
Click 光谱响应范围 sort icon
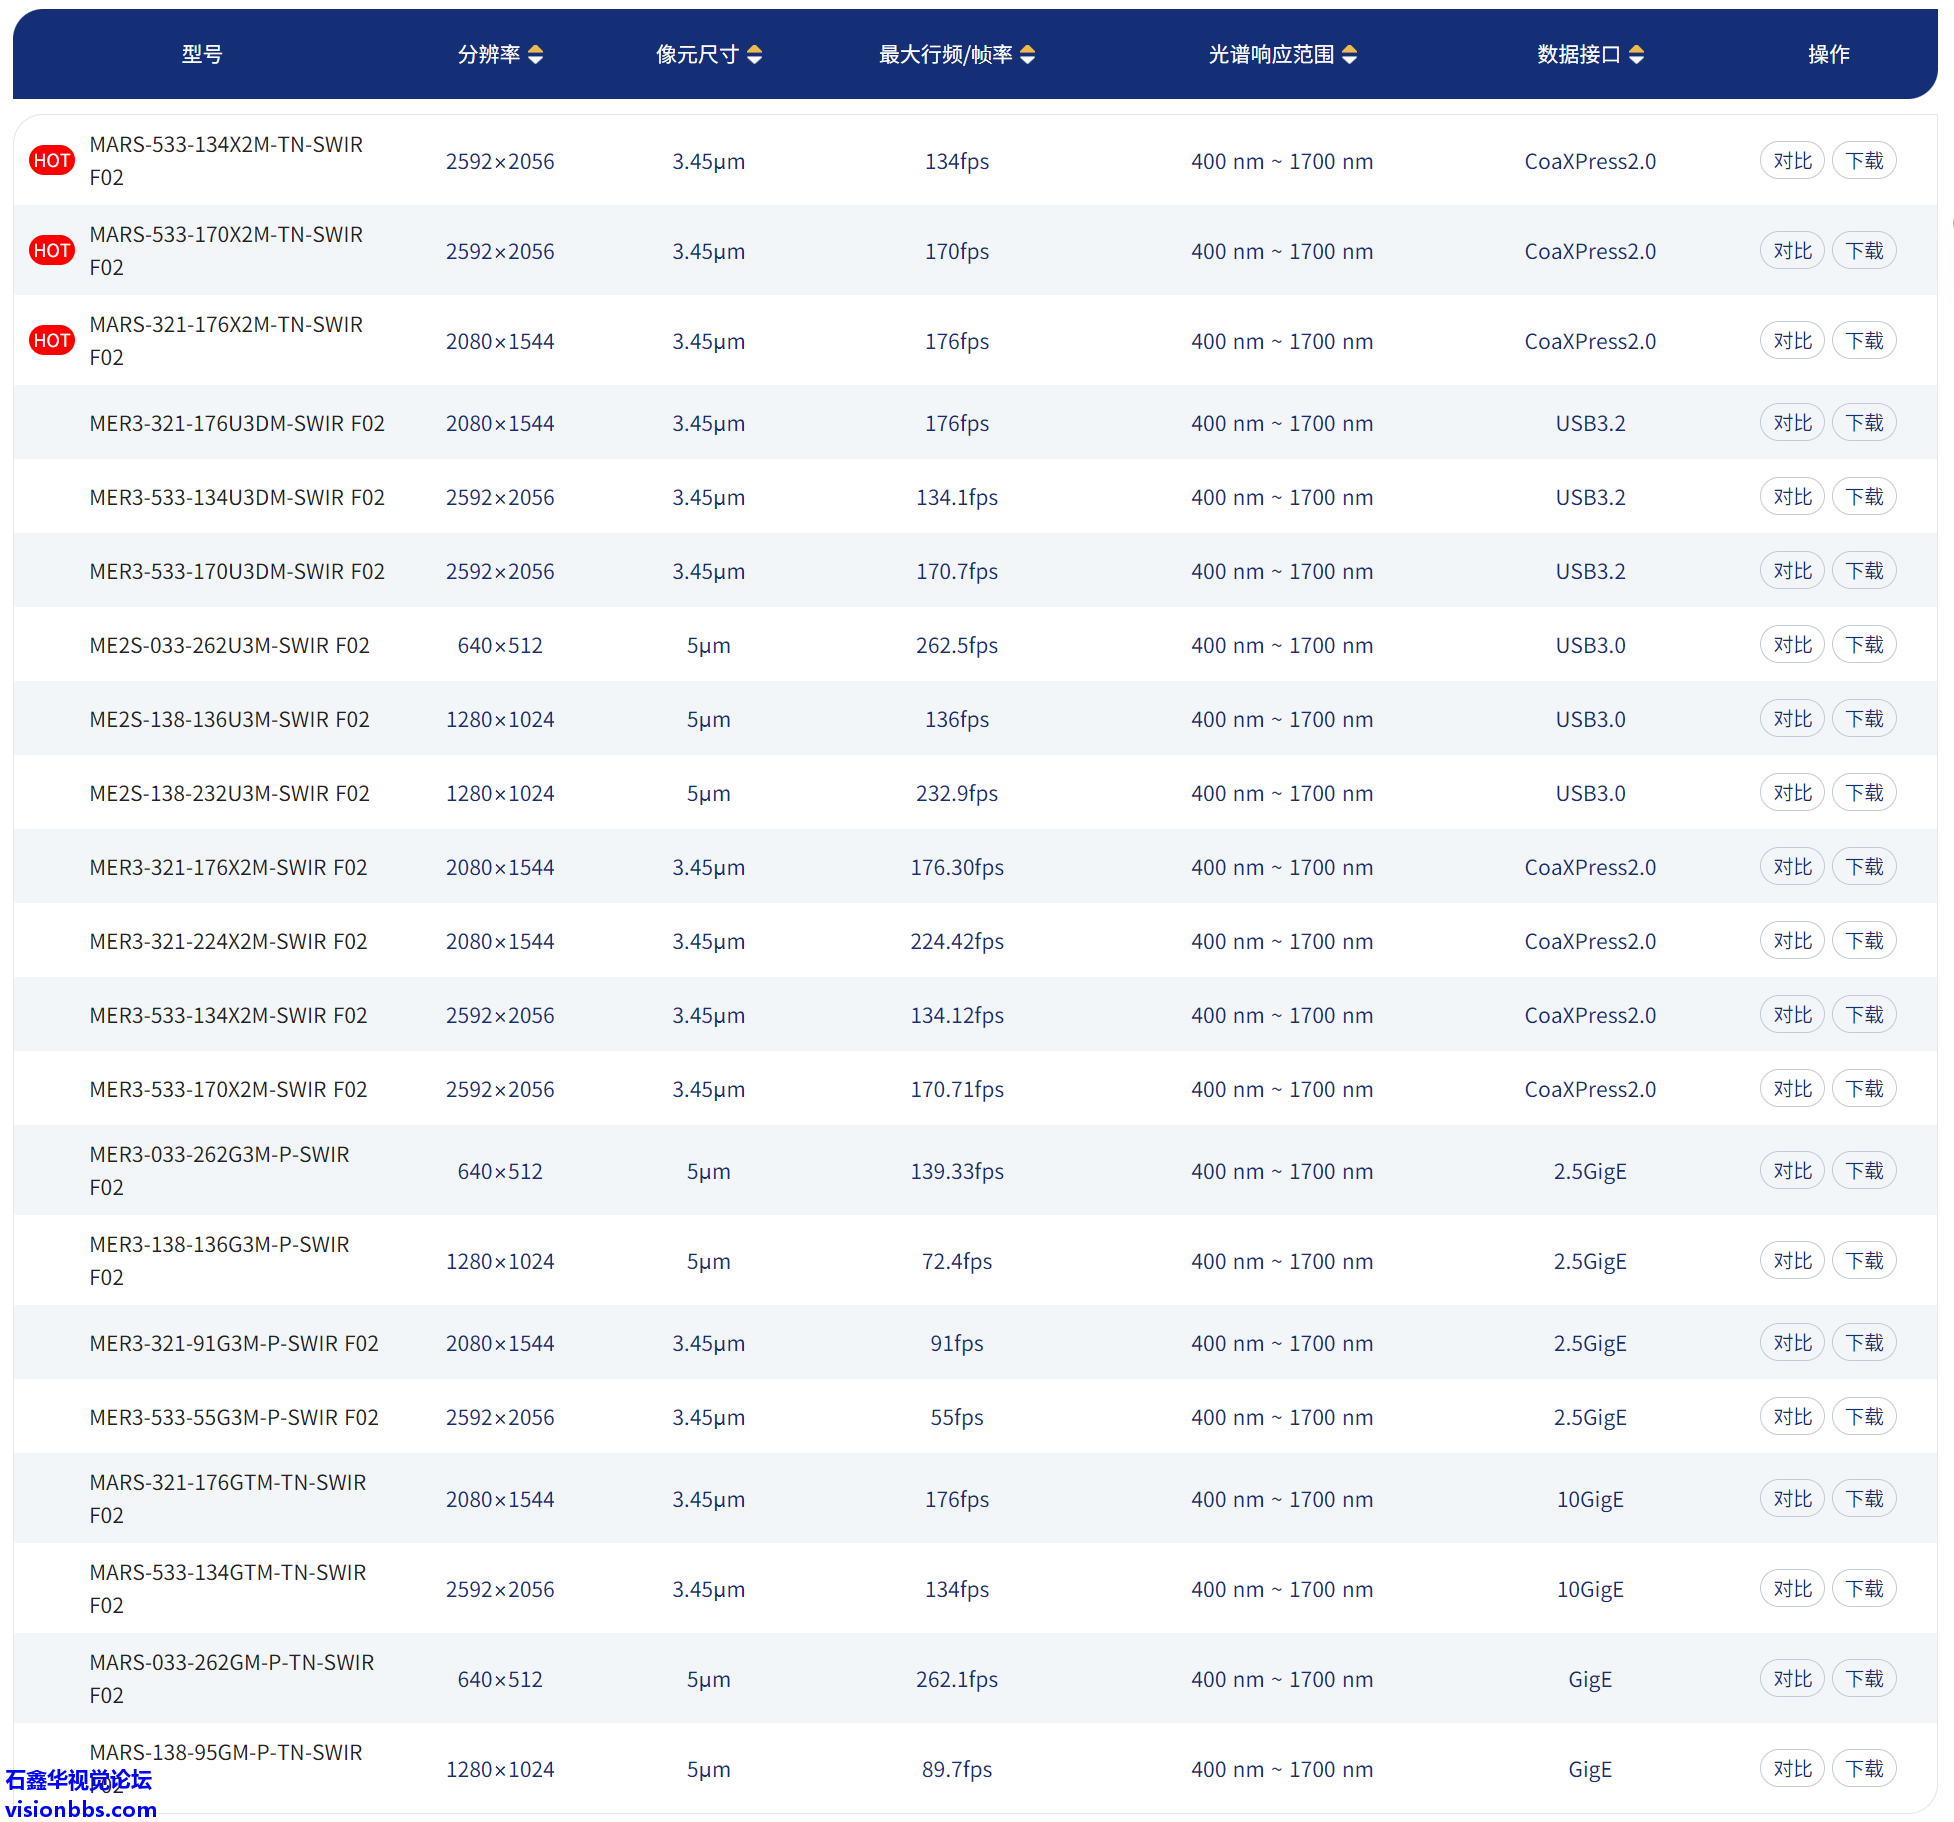(x=1349, y=55)
